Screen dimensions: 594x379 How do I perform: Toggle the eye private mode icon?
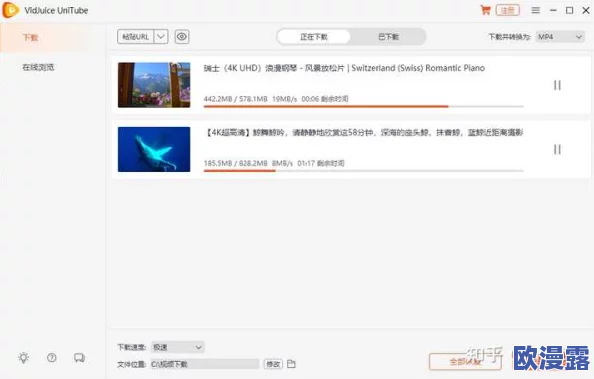[182, 37]
